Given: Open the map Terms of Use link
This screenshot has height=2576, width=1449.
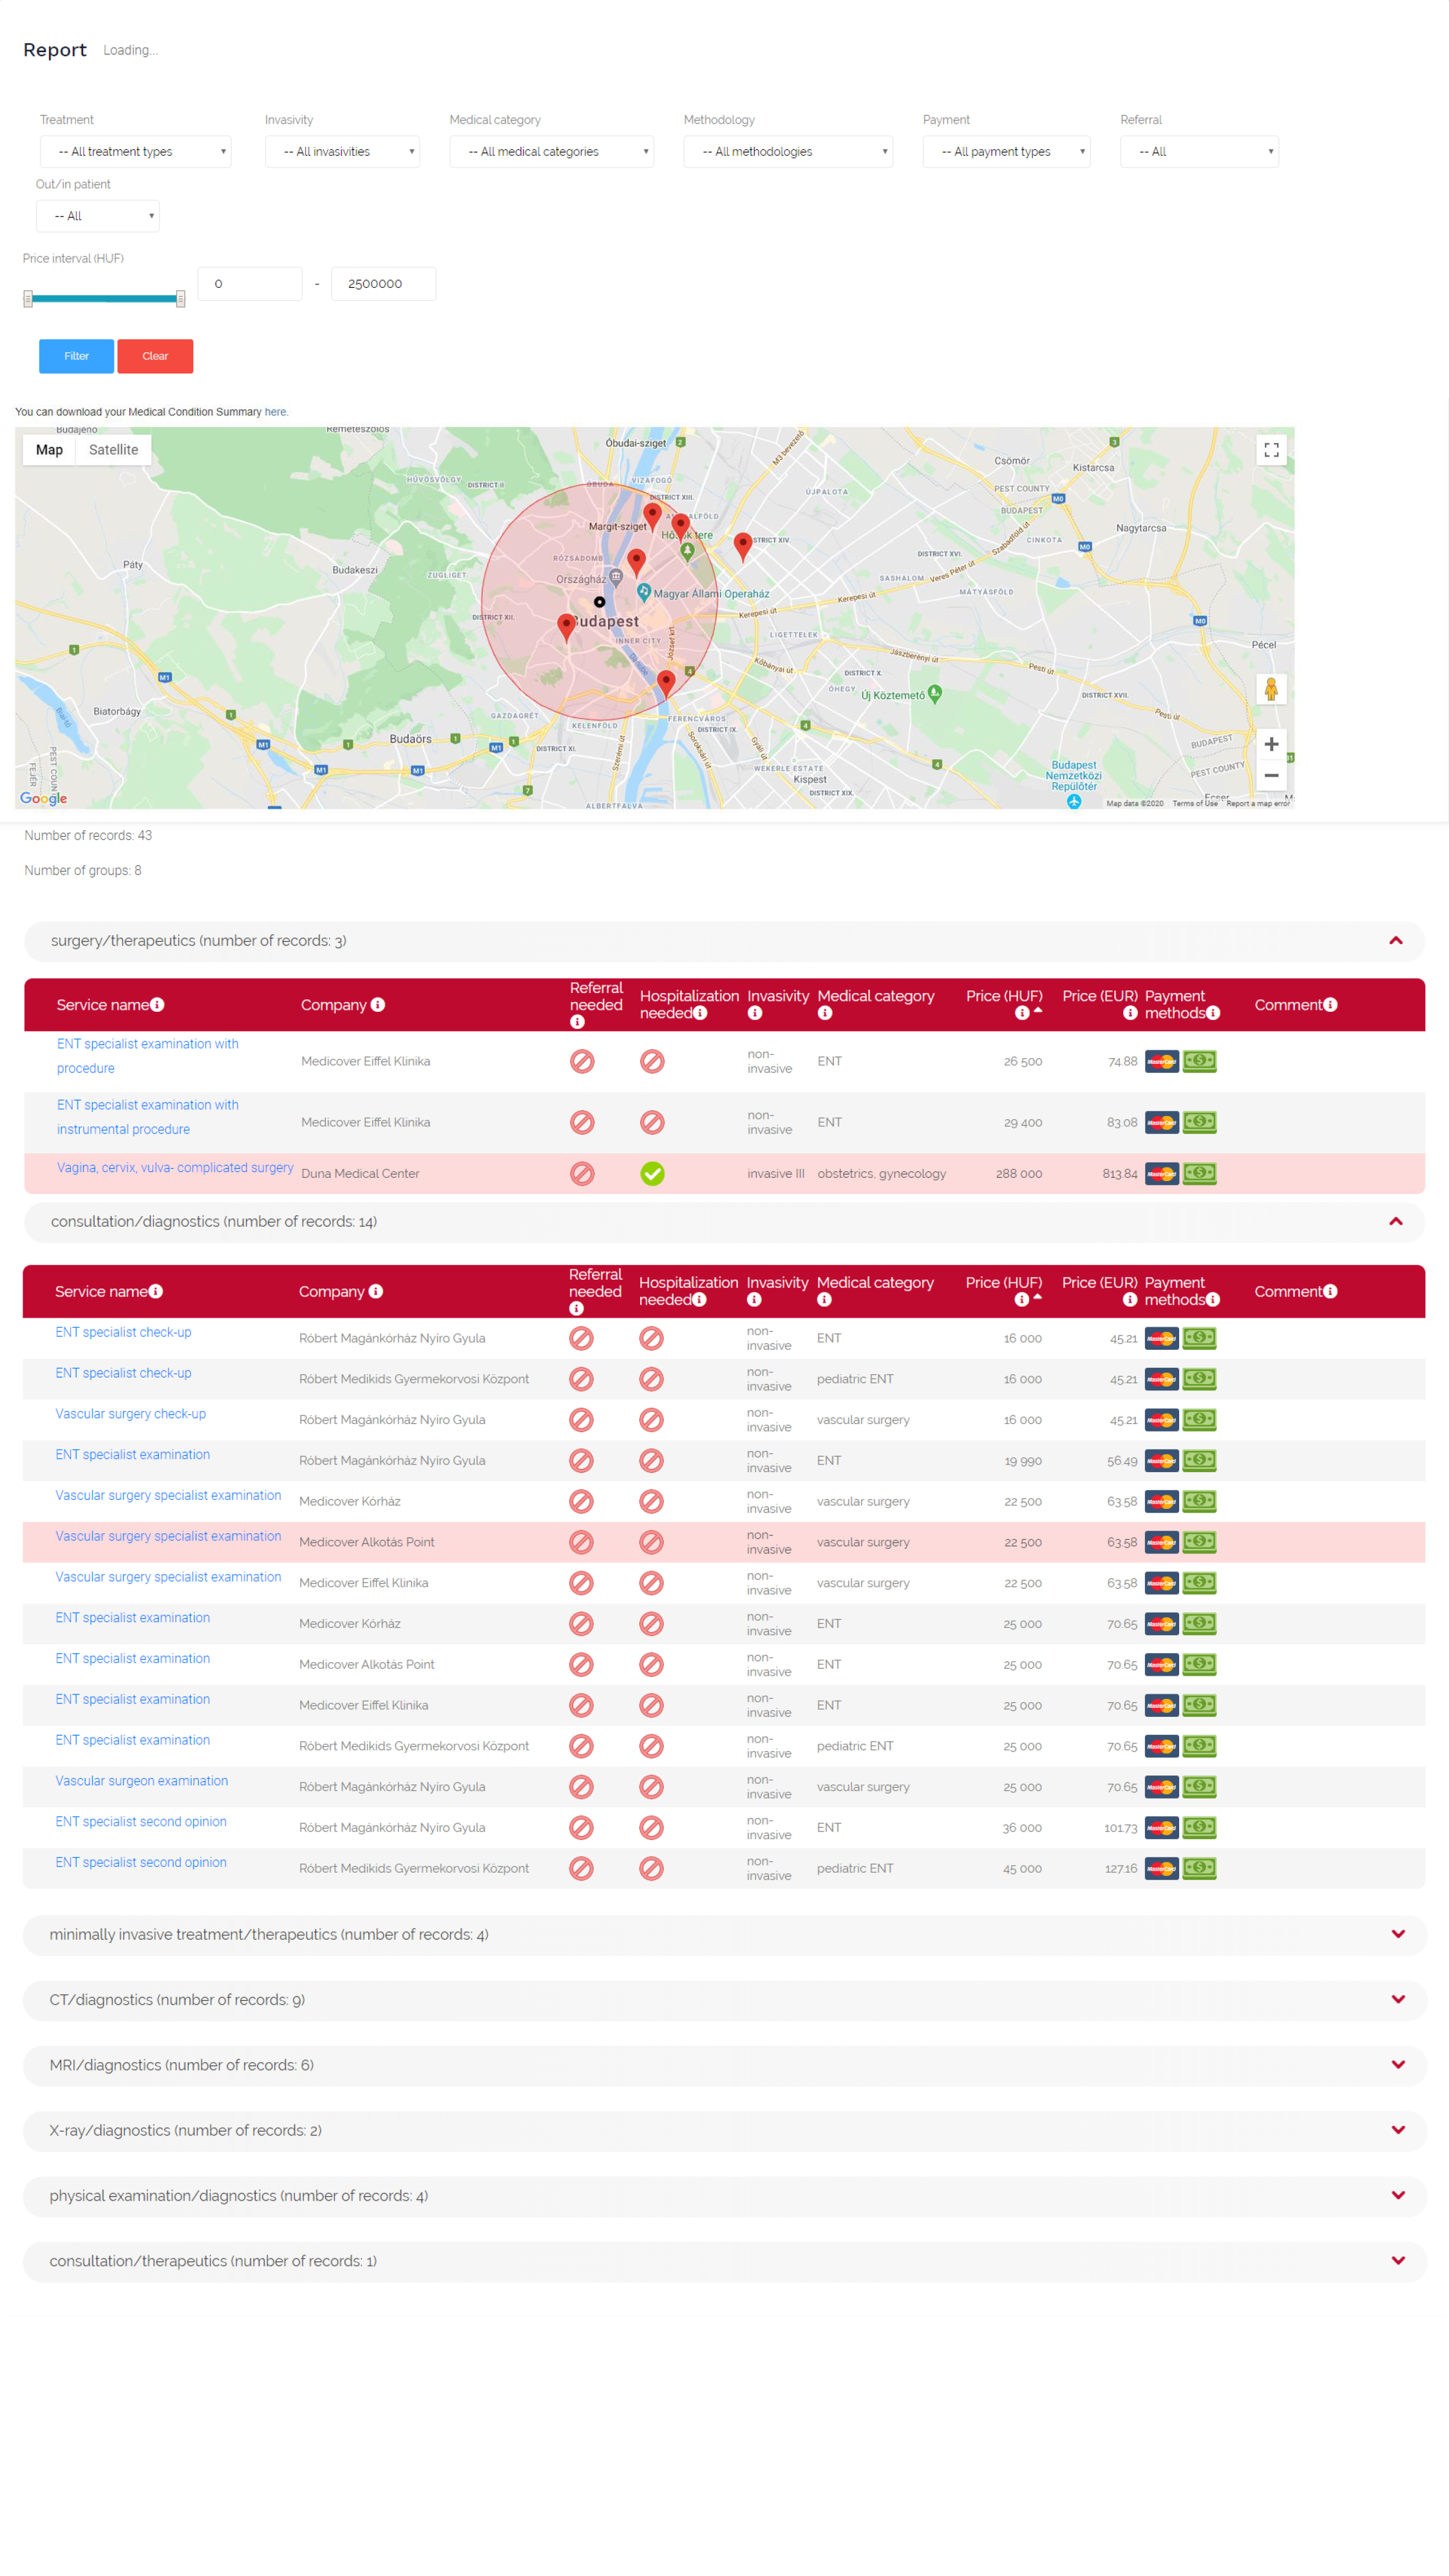Looking at the screenshot, I should [x=1195, y=803].
